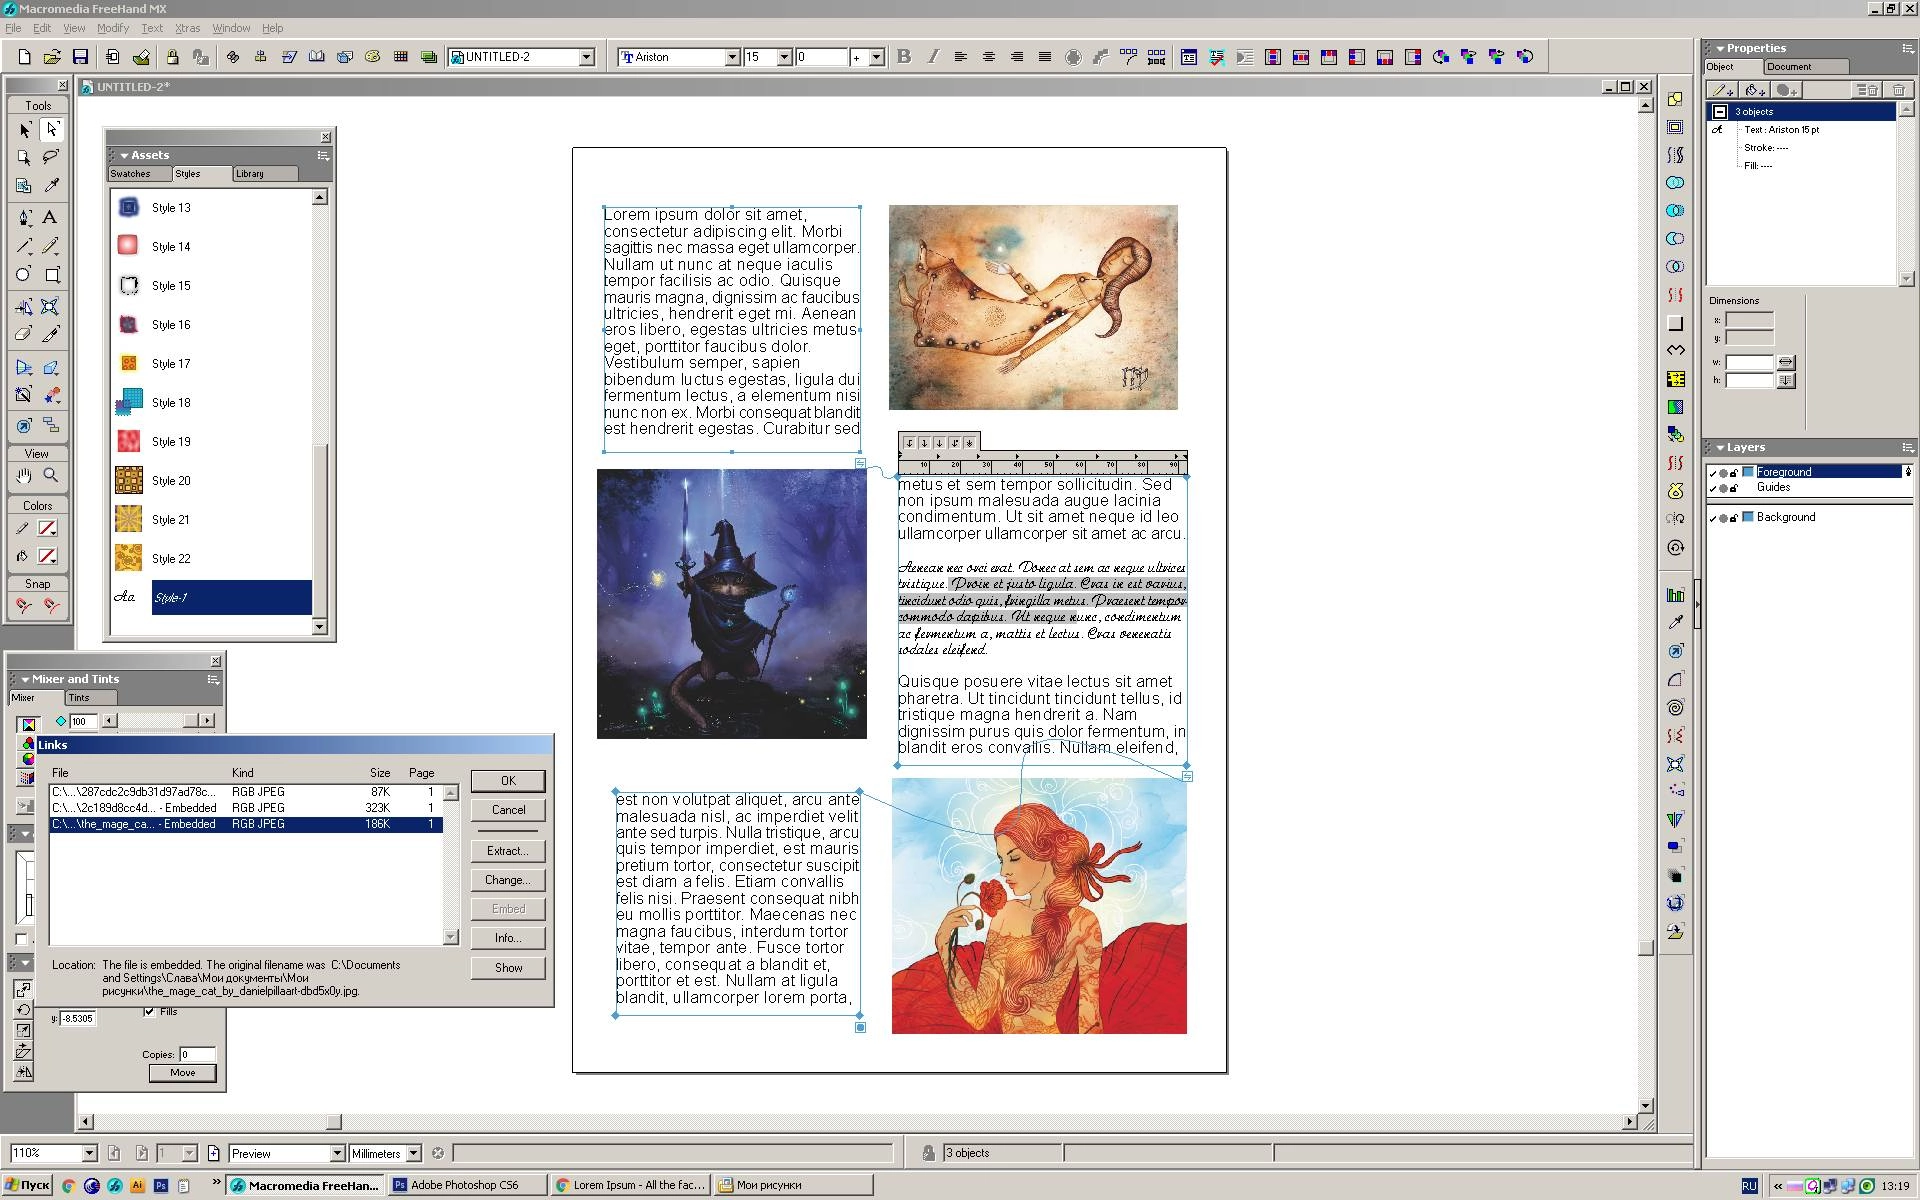Viewport: 1920px width, 1200px height.
Task: Center-align the text
Action: coord(989,57)
